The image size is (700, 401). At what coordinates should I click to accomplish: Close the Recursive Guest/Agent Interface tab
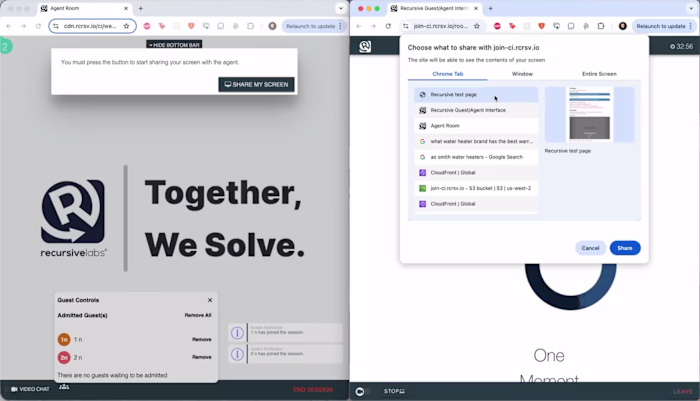coord(475,8)
